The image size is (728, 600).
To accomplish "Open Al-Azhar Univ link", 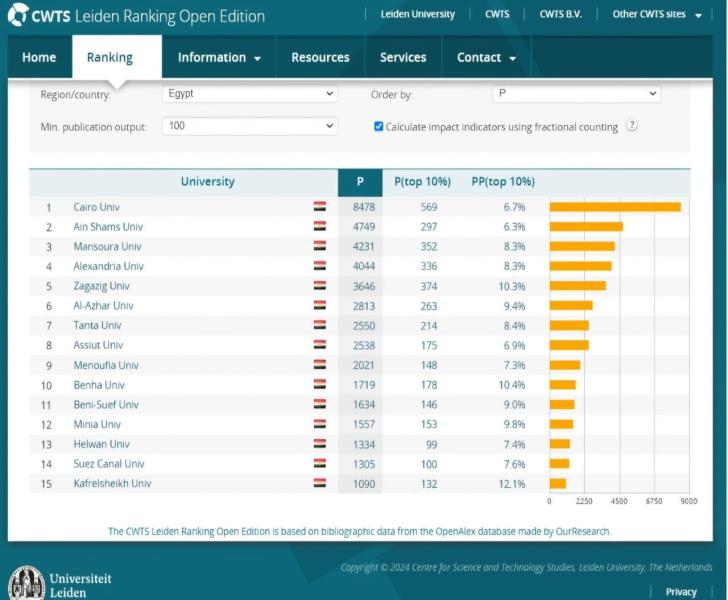I will coord(103,306).
